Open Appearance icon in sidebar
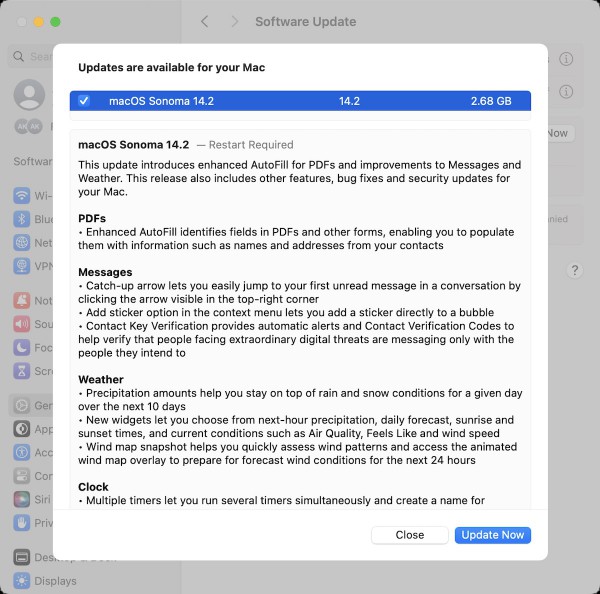This screenshot has width=600, height=594. [22, 429]
